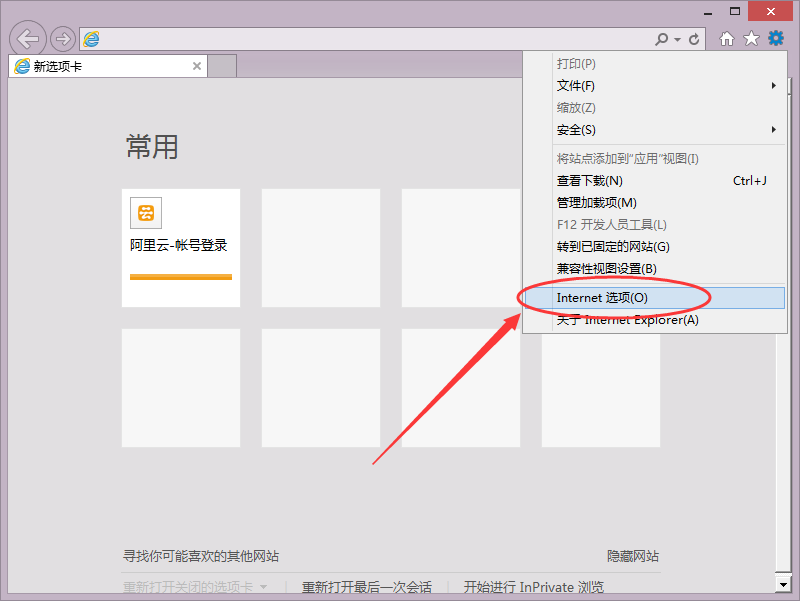Screen dimensions: 800x601
Task: Click the orange 阿里云 site icon
Action: point(146,213)
